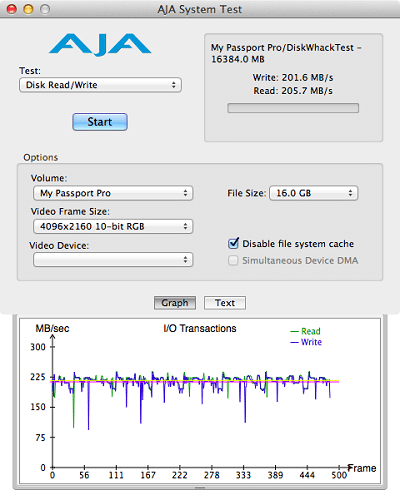400x490 pixels.
Task: Switch to the Graph view tab
Action: pos(175,303)
